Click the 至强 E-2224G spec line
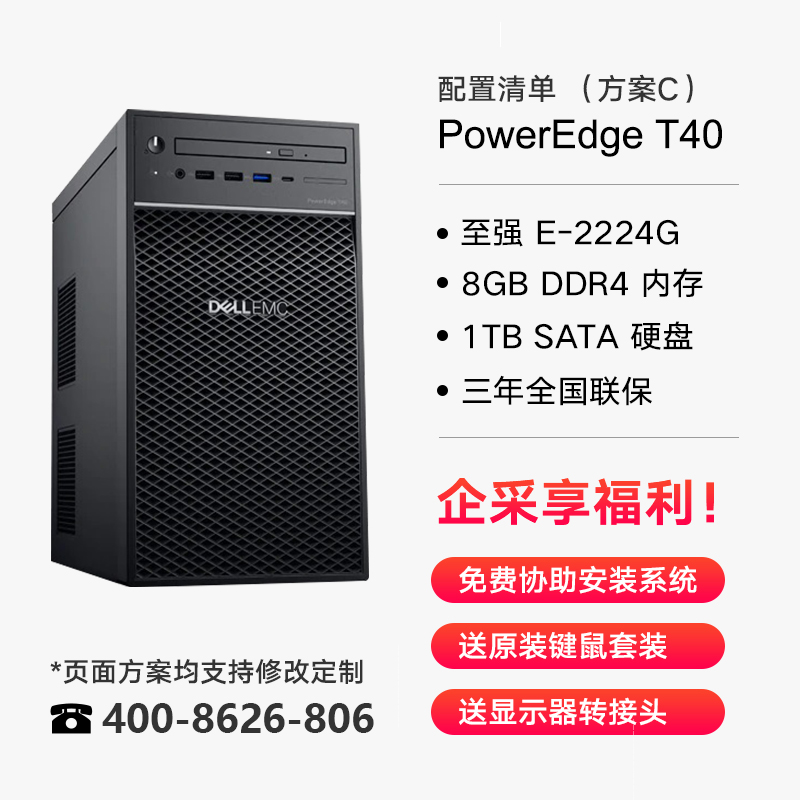800x800 pixels. [x=570, y=233]
